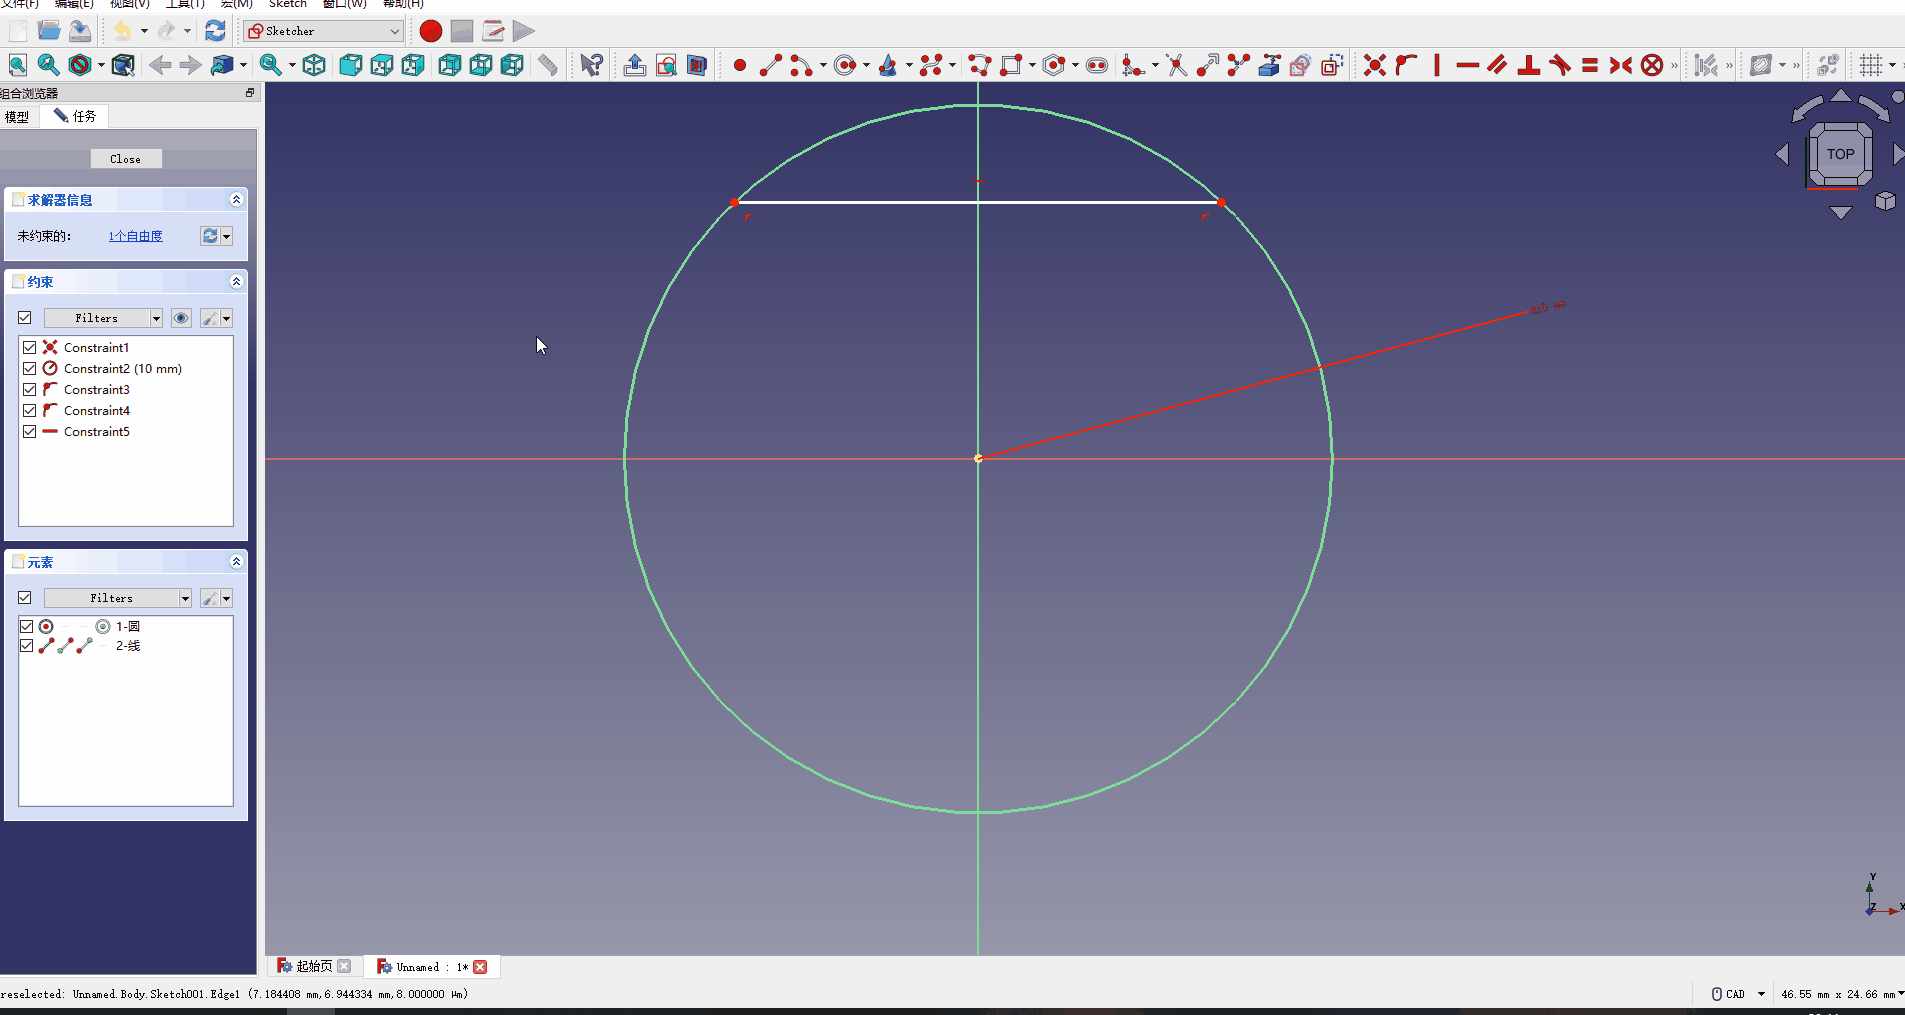Collapse the 求解器信息 panel
Image resolution: width=1905 pixels, height=1015 pixels.
tap(236, 200)
